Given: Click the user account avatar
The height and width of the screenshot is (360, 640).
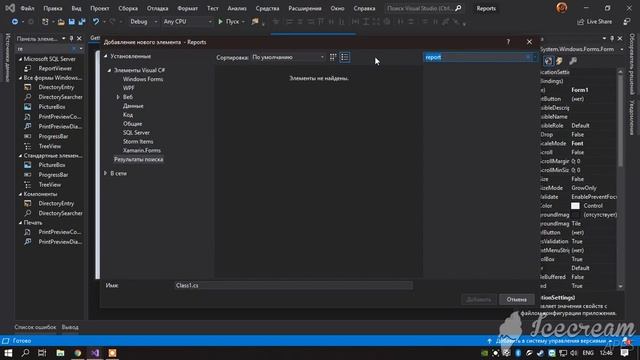Looking at the screenshot, I should pyautogui.click(x=562, y=8).
